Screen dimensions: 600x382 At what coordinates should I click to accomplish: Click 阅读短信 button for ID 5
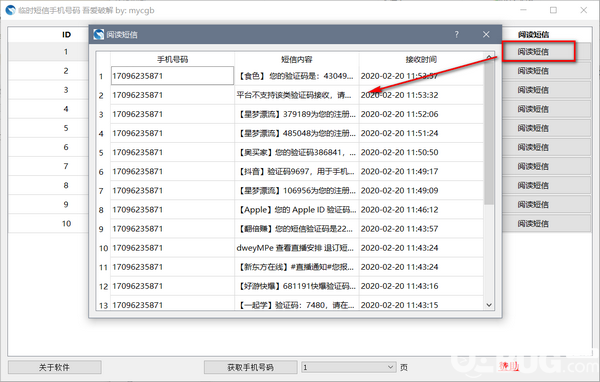coord(546,128)
